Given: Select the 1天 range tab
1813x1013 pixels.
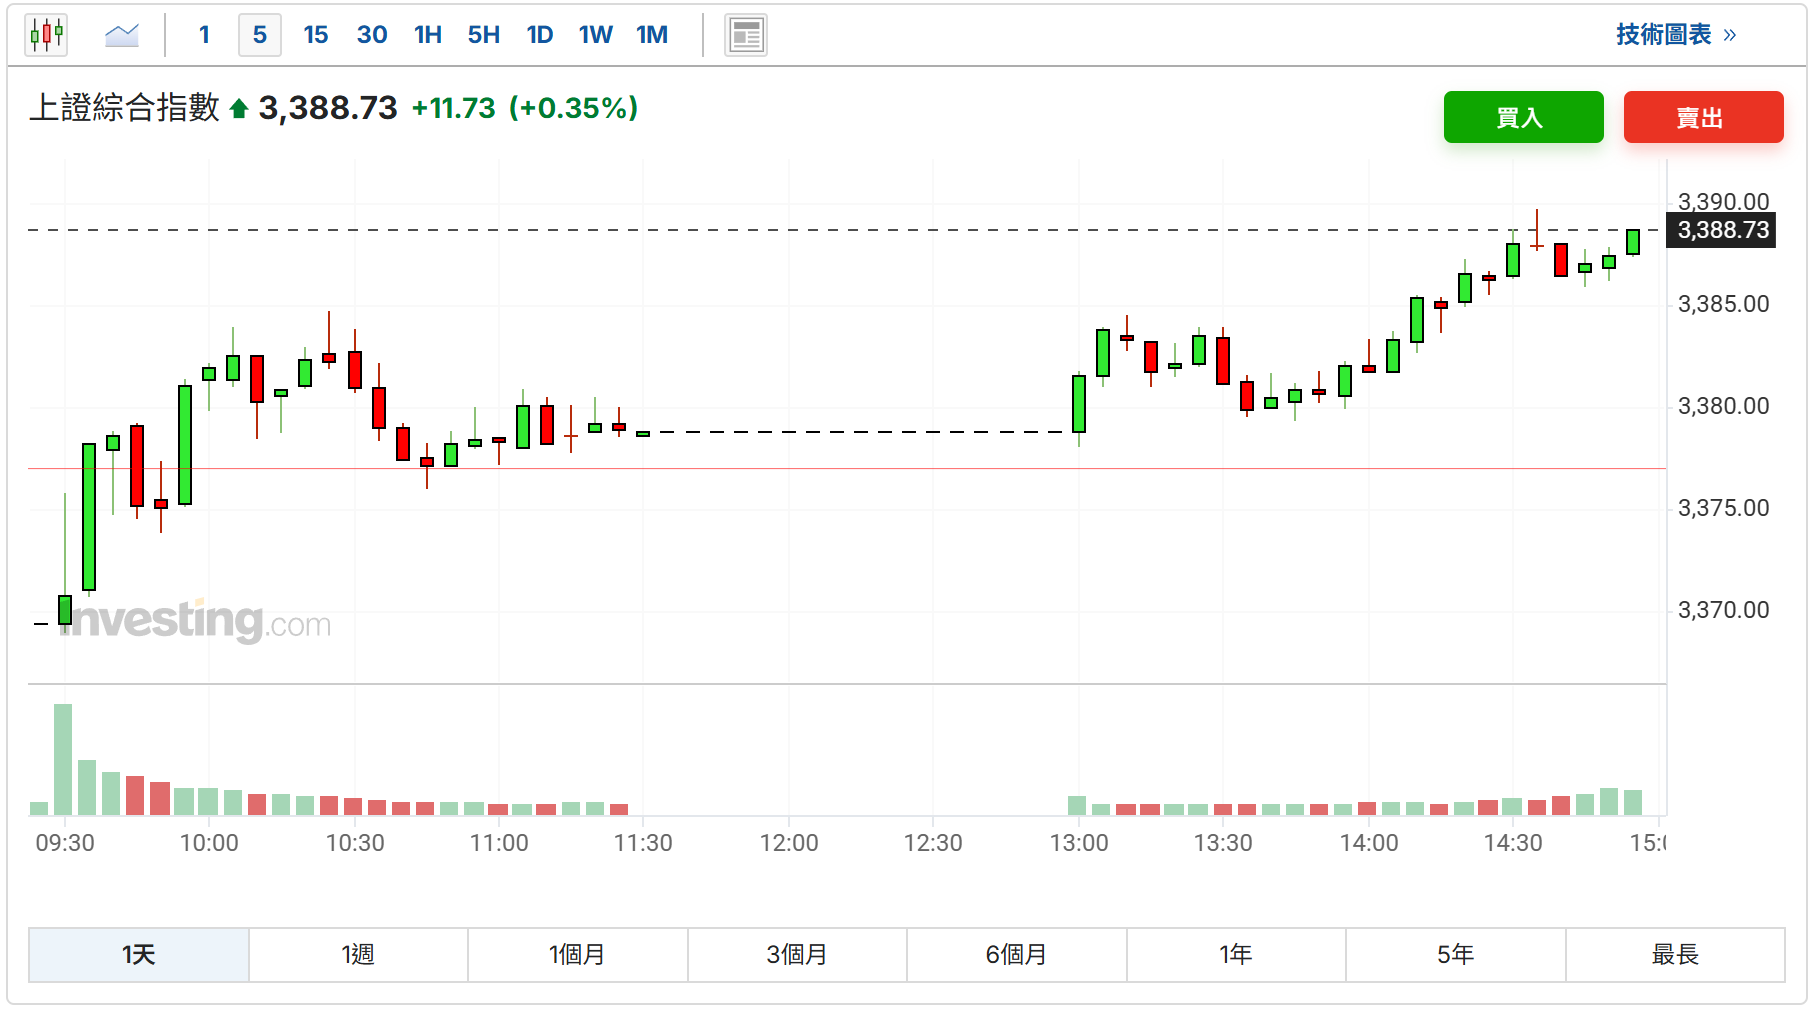Looking at the screenshot, I should pyautogui.click(x=139, y=955).
